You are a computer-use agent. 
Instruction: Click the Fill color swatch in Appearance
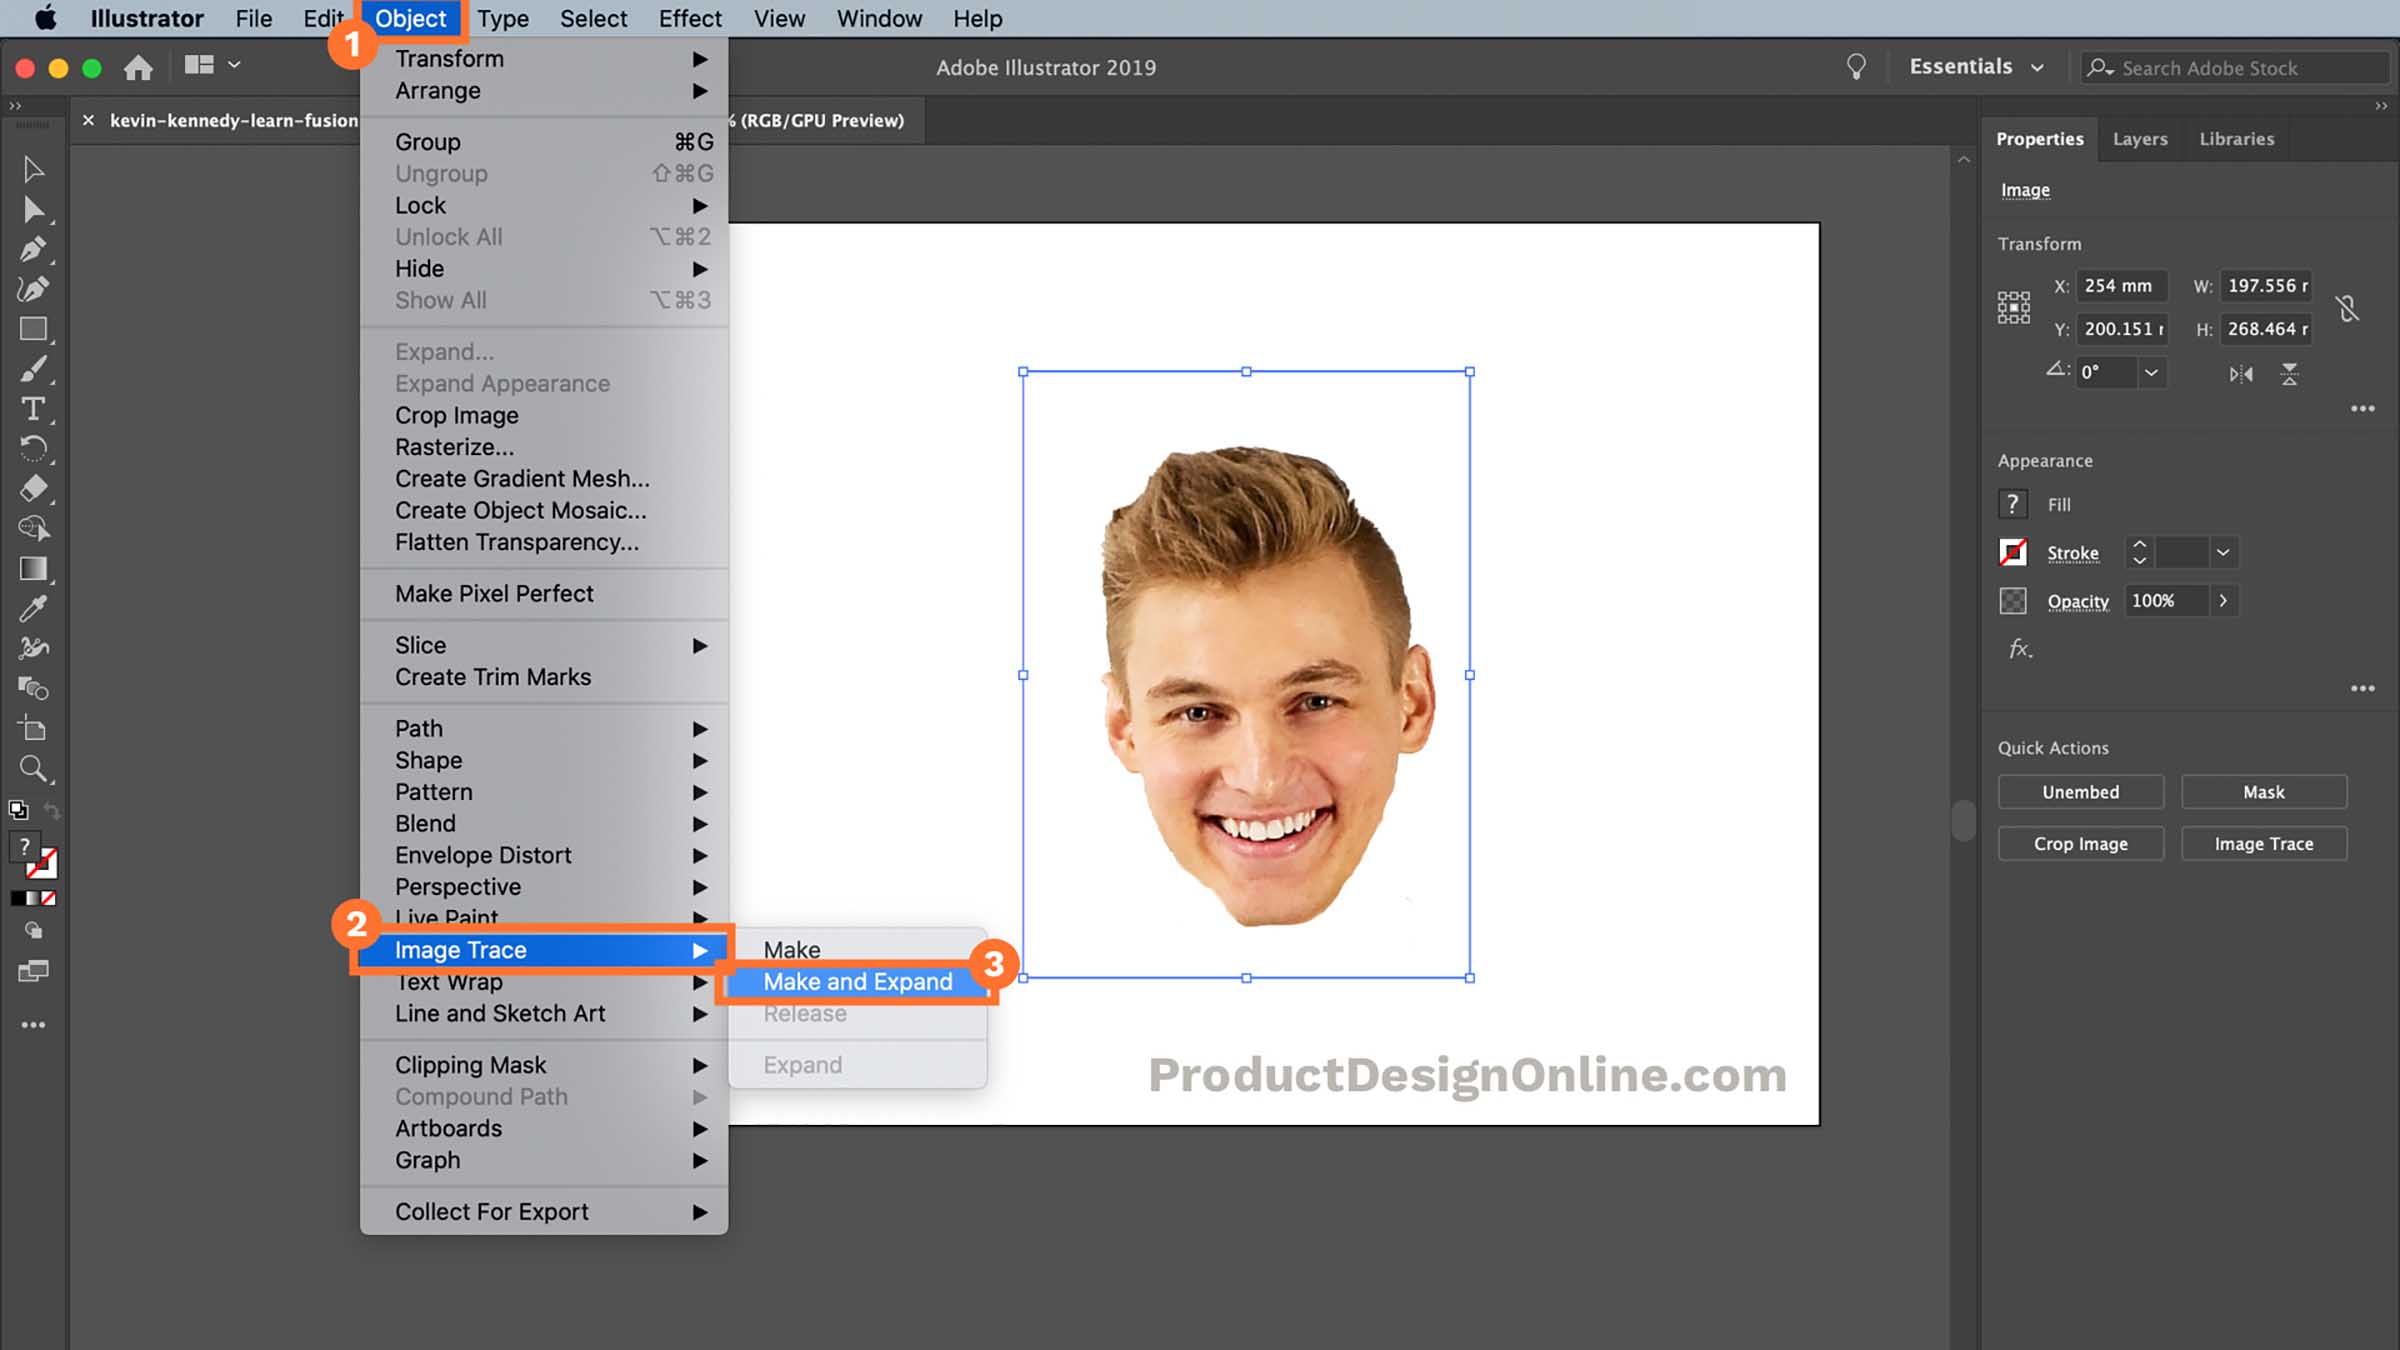[2012, 504]
